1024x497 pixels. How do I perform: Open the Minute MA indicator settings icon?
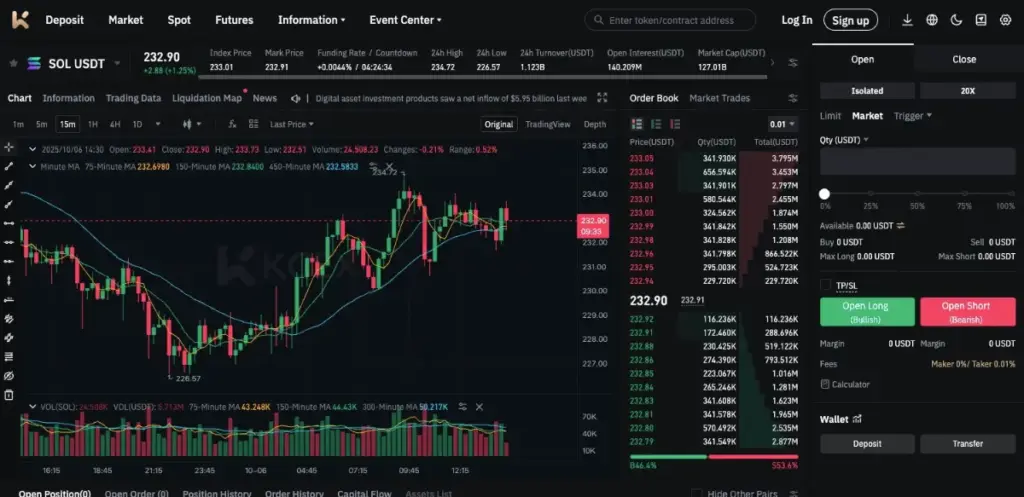point(373,167)
